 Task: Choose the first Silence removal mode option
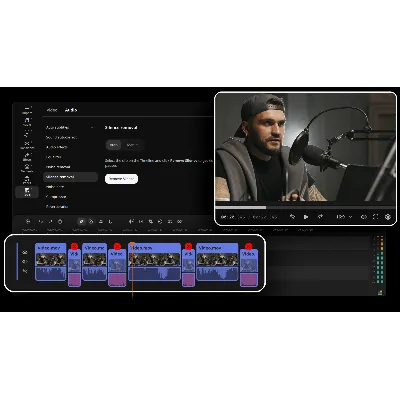point(114,145)
